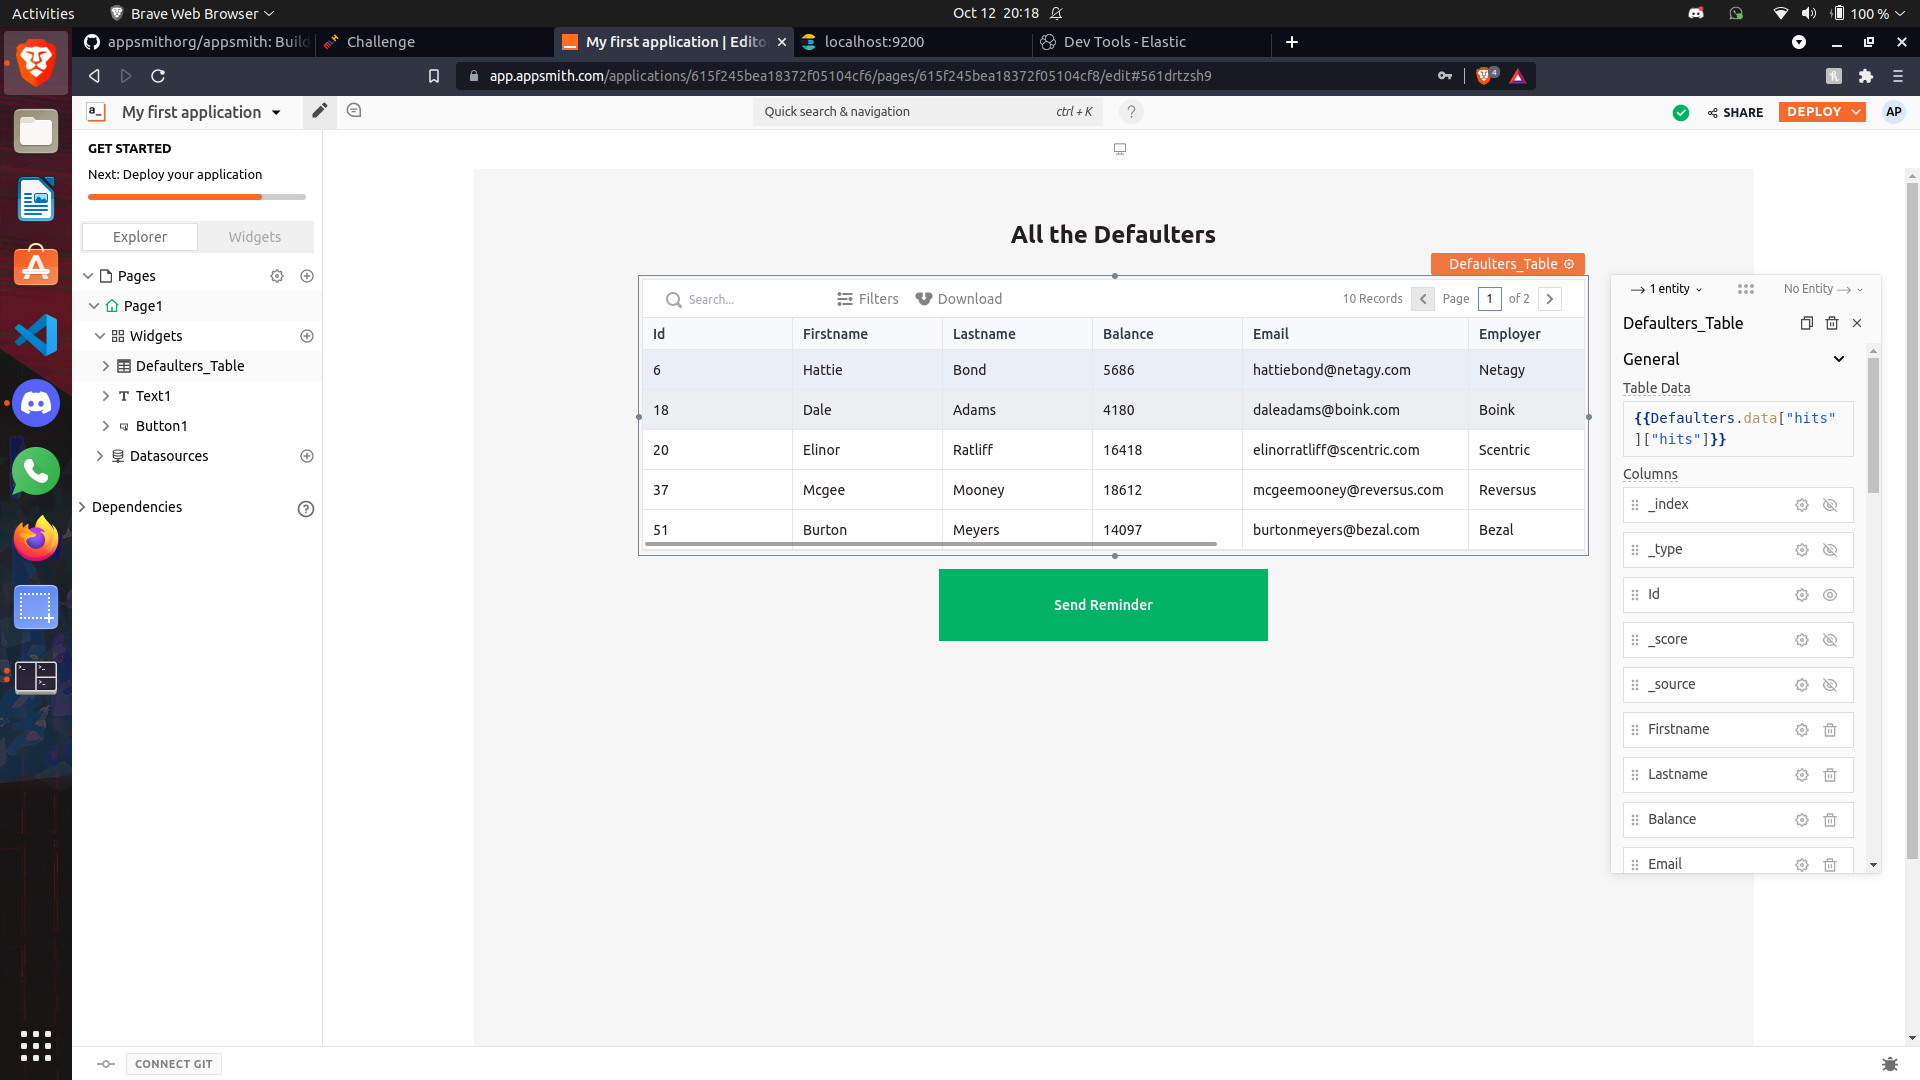Screen dimensions: 1920x1080
Task: Switch to Dev Tools - Elastic browser tab
Action: pos(1124,42)
